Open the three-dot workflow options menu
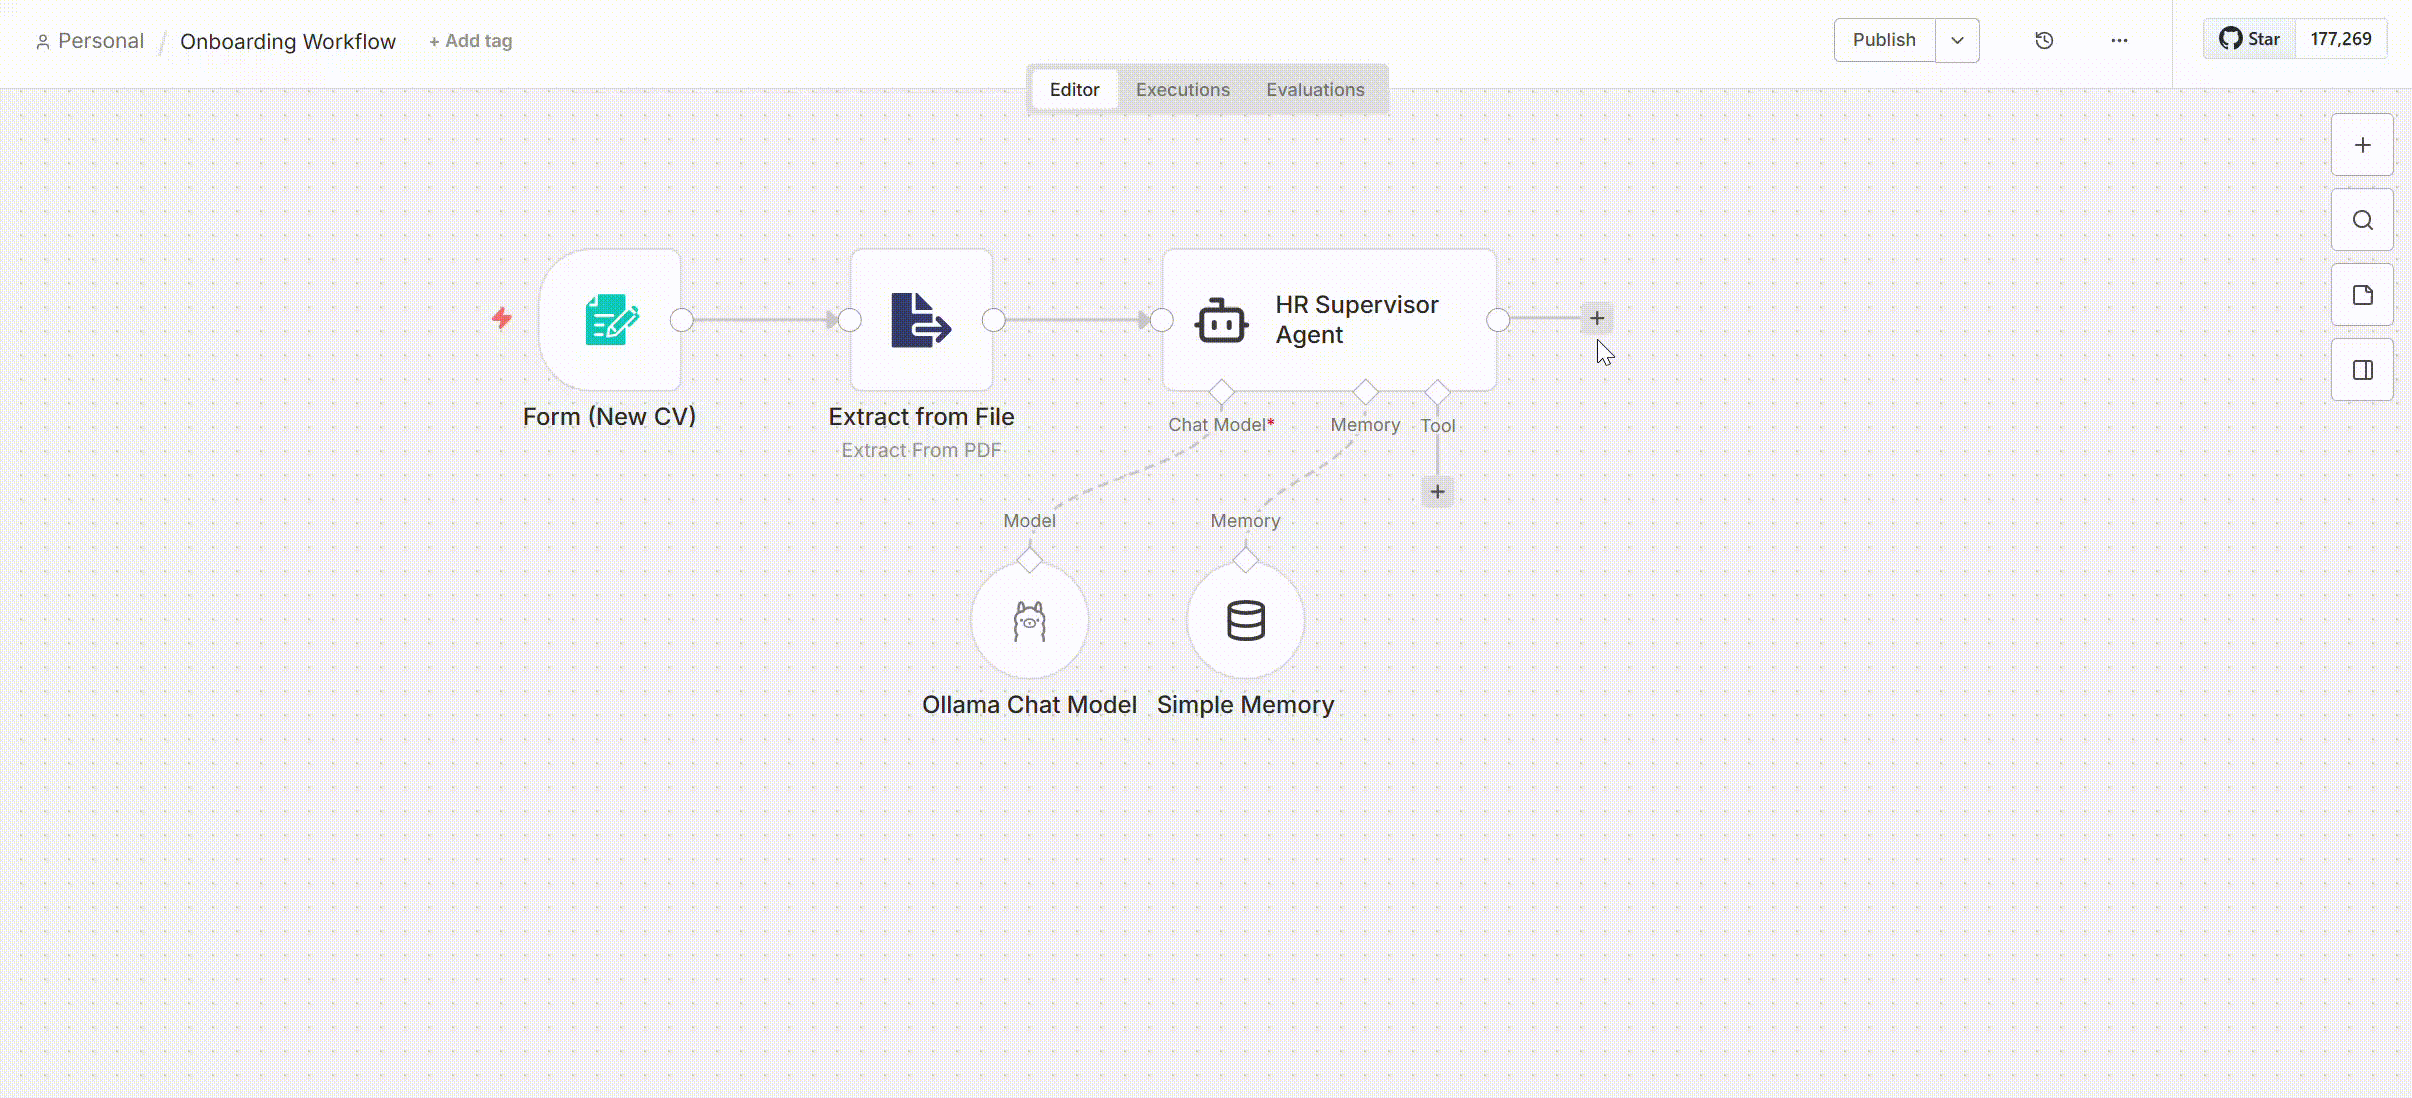This screenshot has height=1098, width=2412. [2119, 40]
